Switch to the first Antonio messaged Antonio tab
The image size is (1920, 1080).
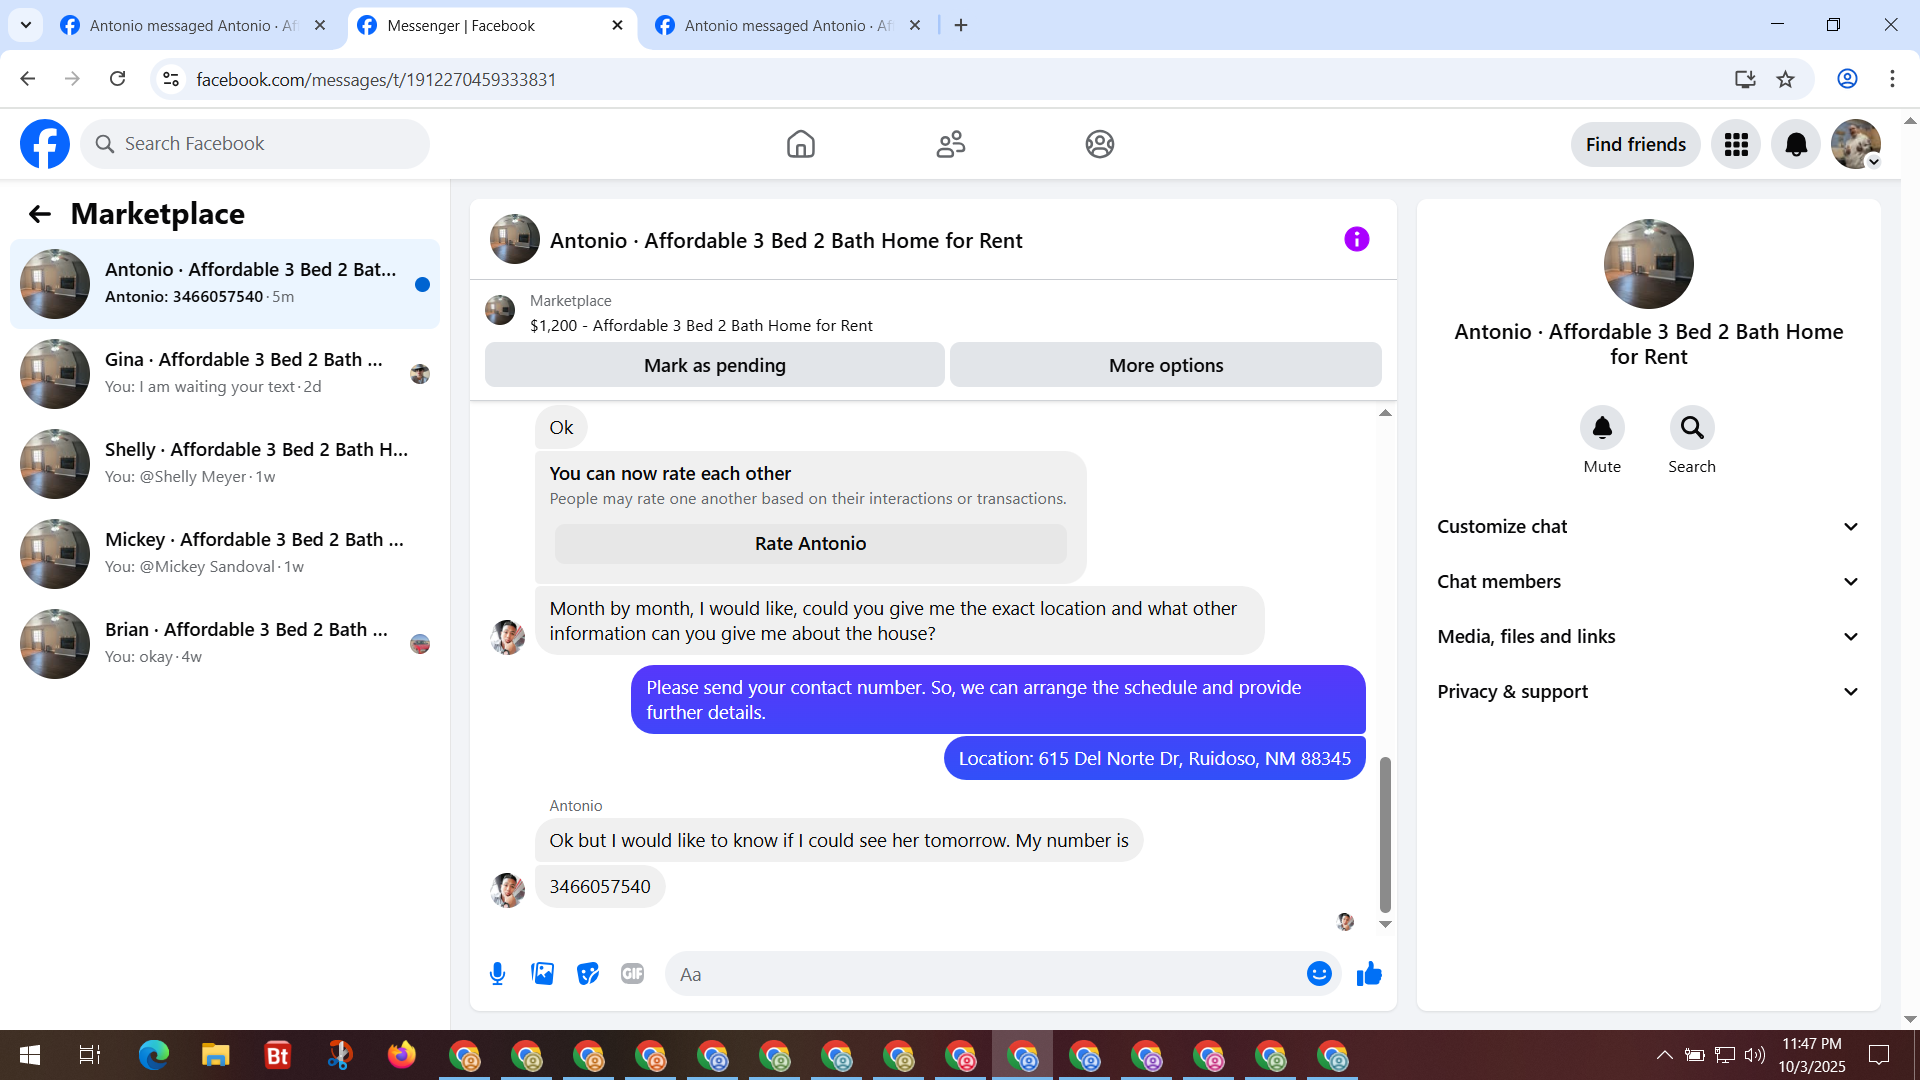click(x=194, y=26)
